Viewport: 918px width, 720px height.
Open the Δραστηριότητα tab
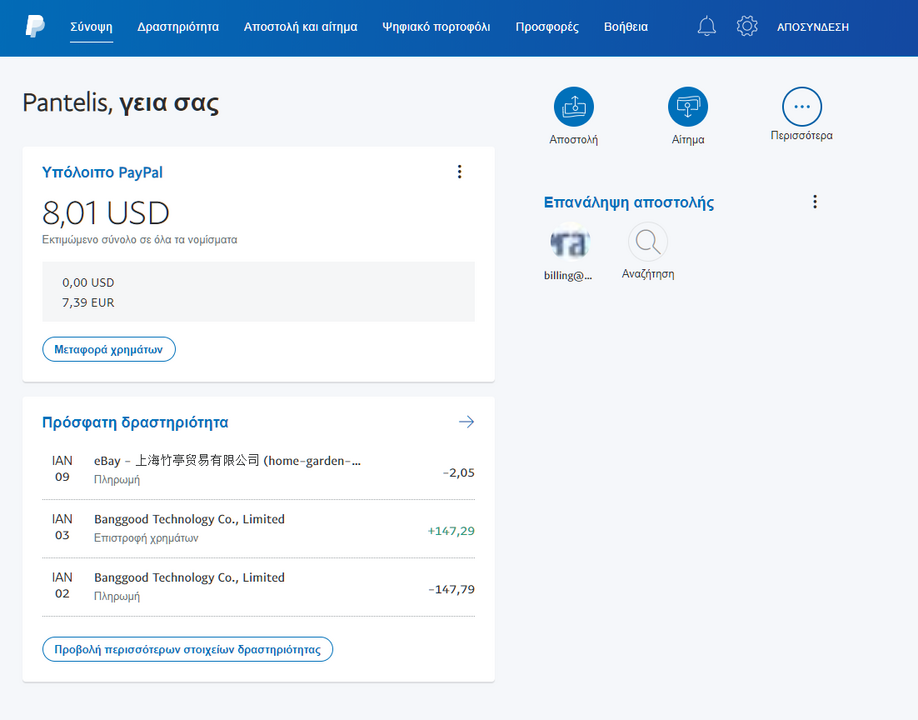point(178,27)
